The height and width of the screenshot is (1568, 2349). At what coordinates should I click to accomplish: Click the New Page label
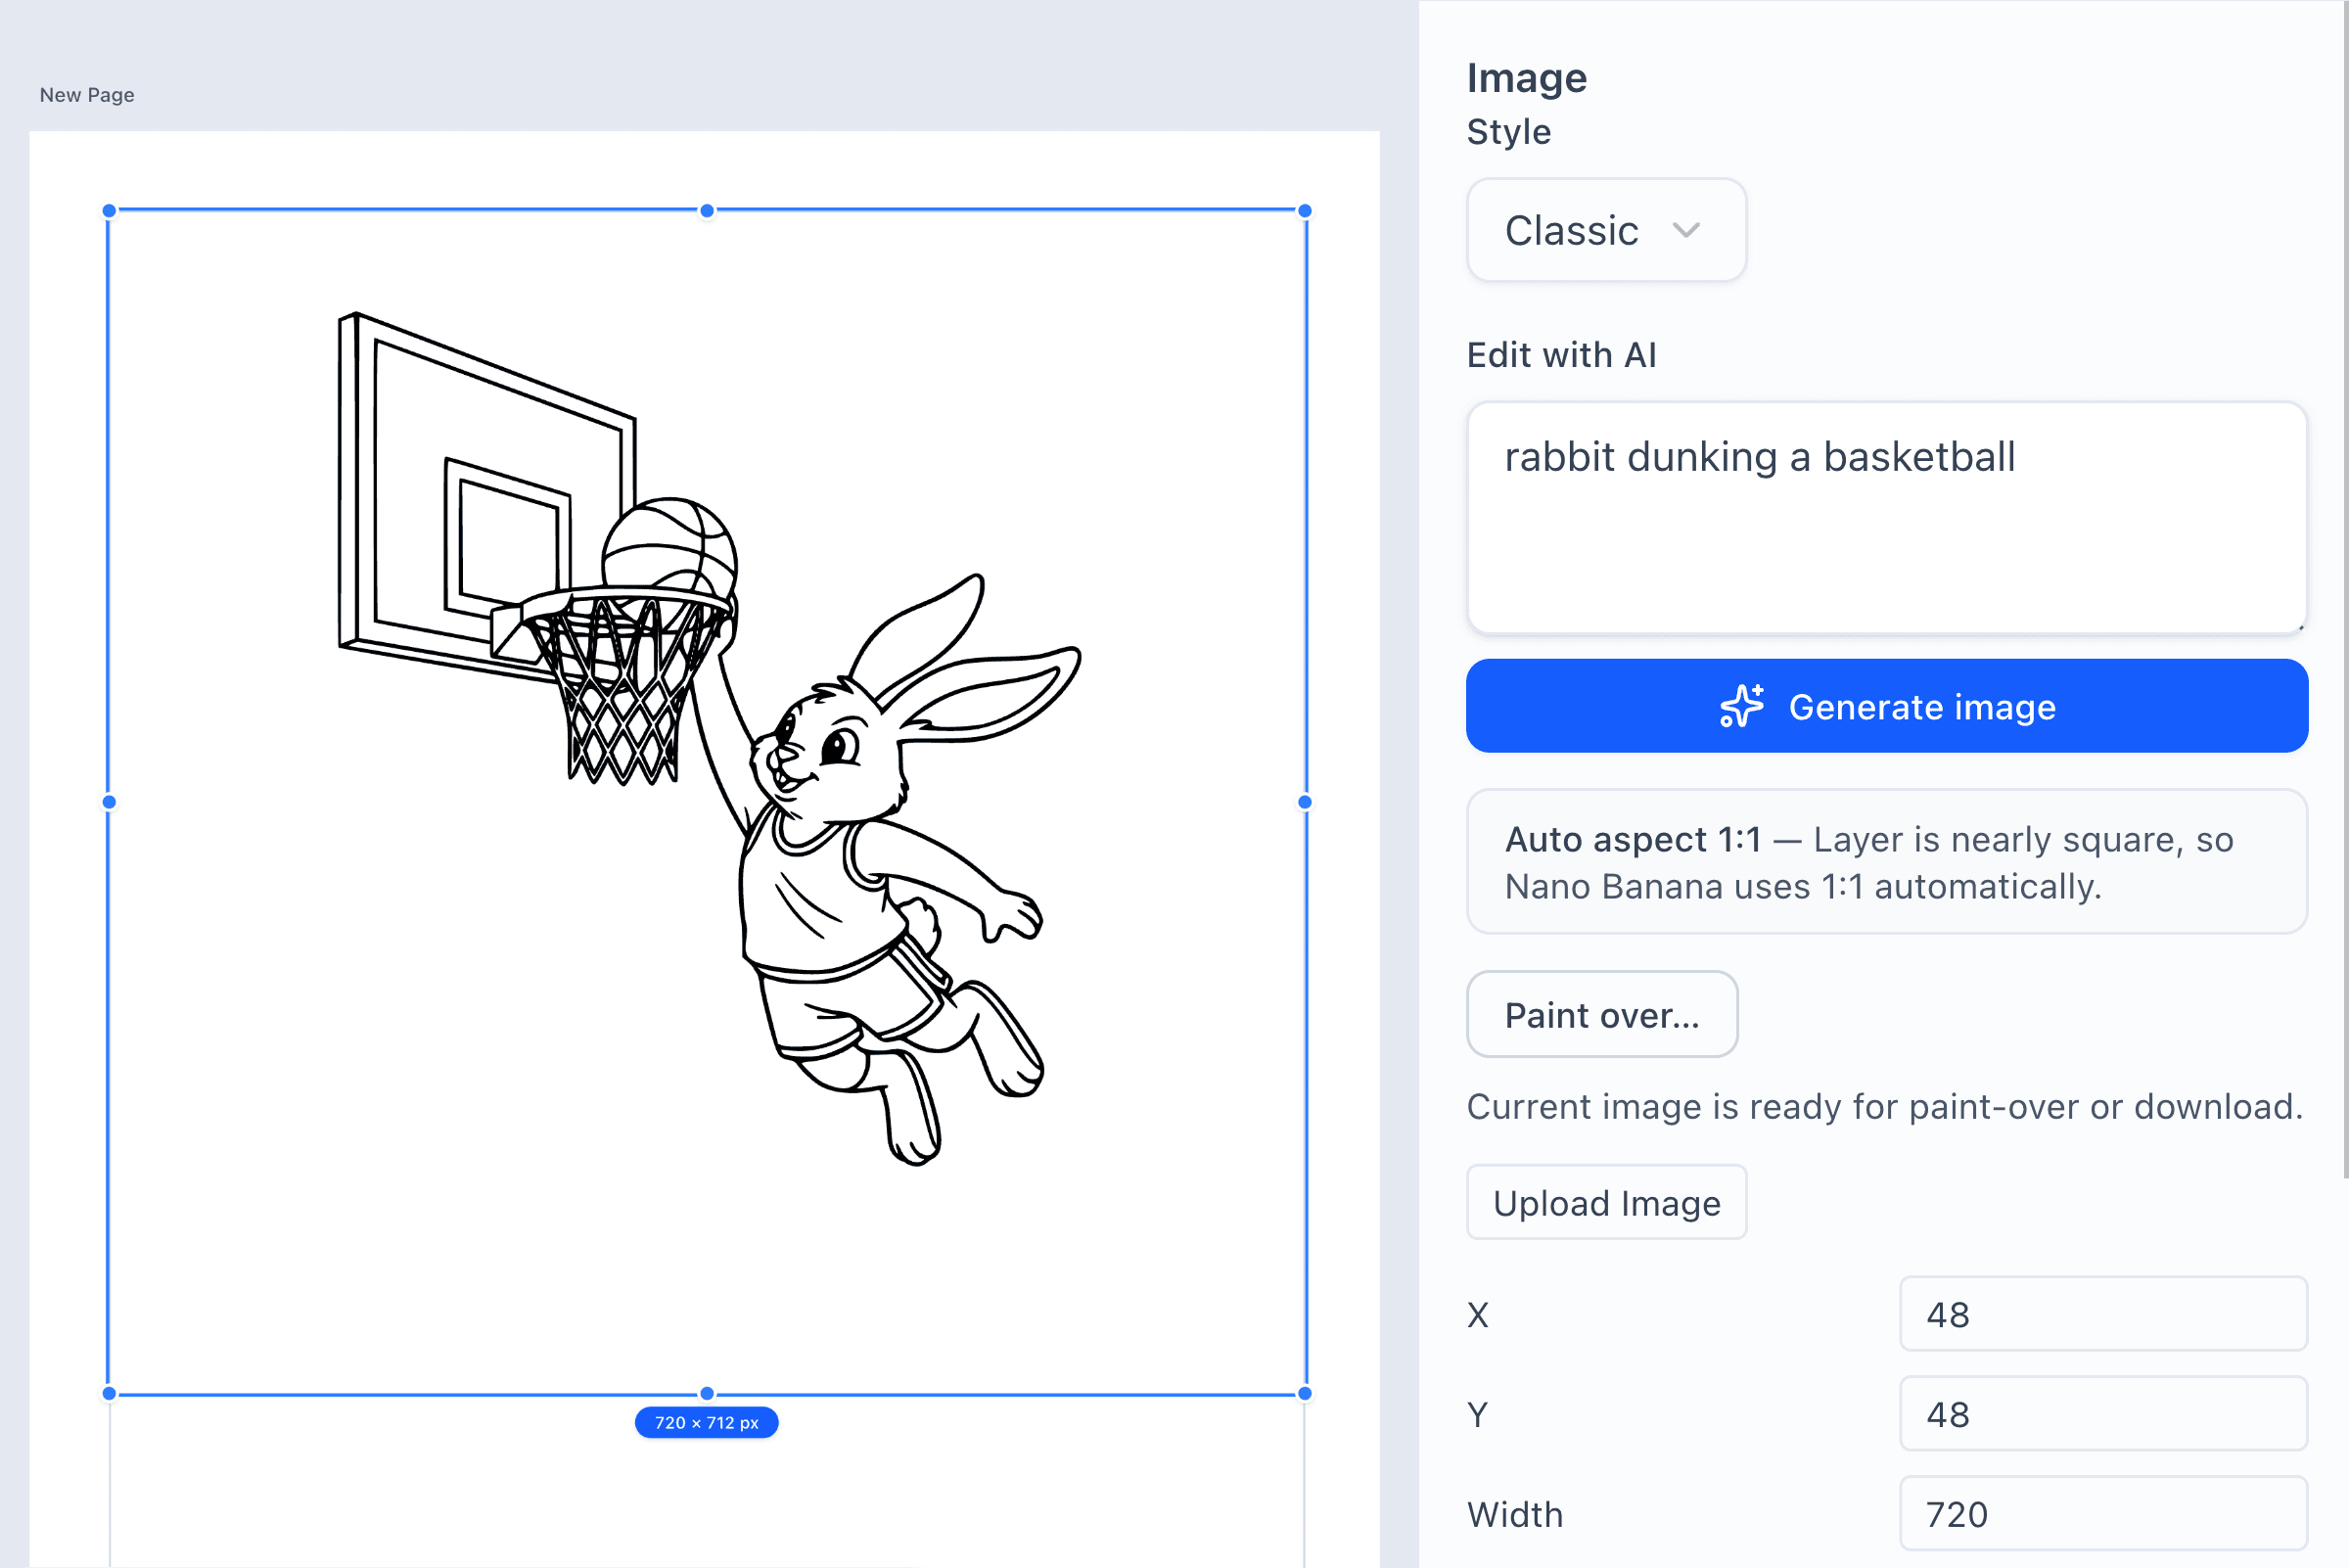click(x=86, y=94)
